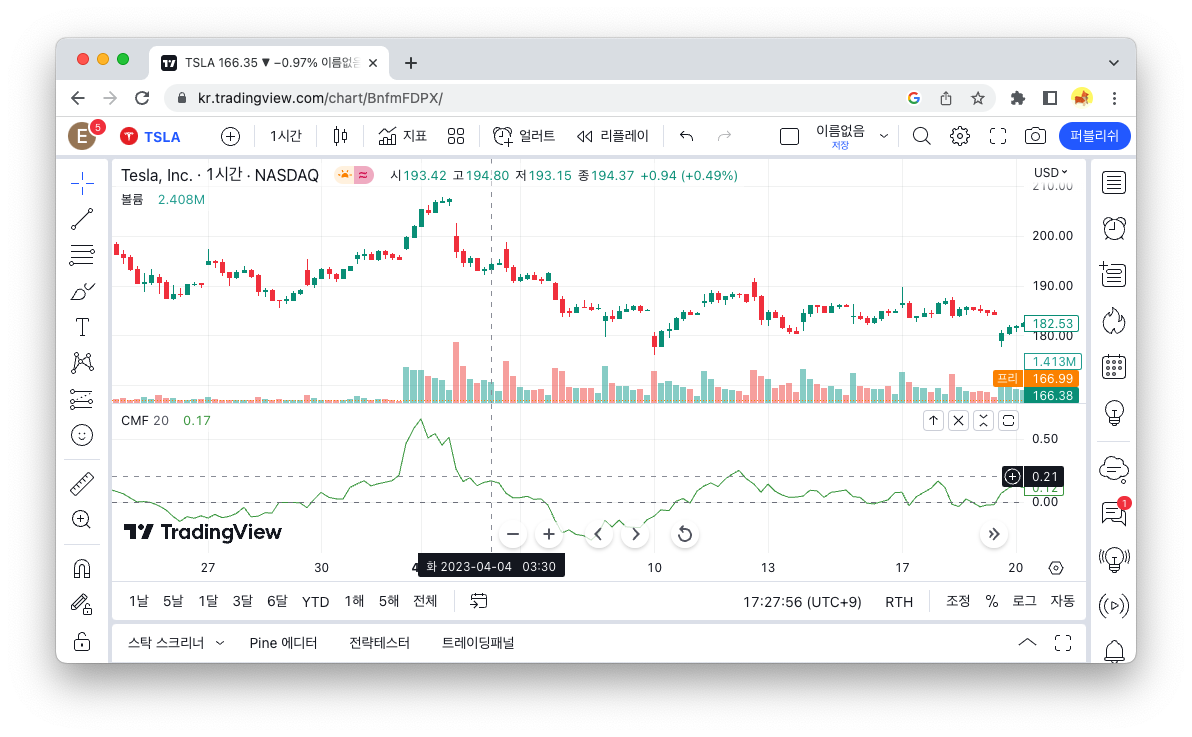Viewport: 1192px width, 737px height.
Task: Open the candlestick chart type menu
Action: 340,136
